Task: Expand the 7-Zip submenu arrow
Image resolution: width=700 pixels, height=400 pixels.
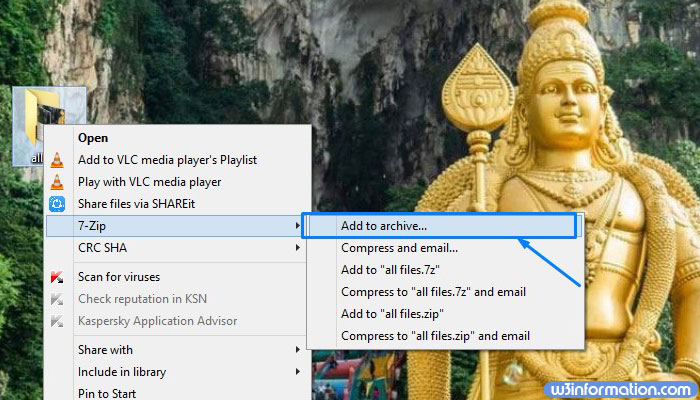Action: (x=297, y=226)
